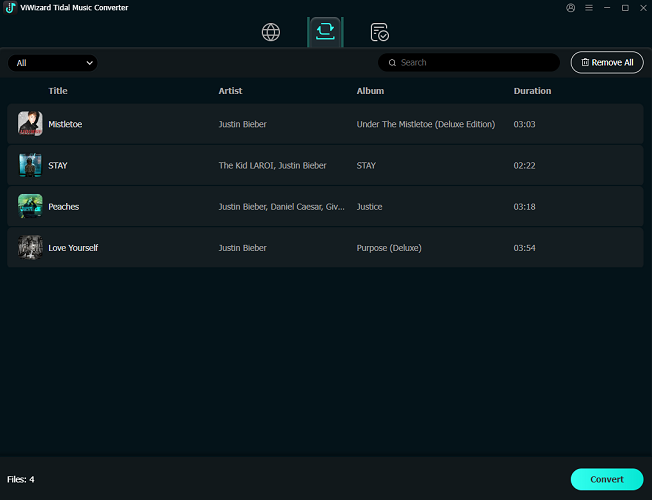This screenshot has height=500, width=652.
Task: Click the Love Yourself album thumbnail
Action: (30, 247)
